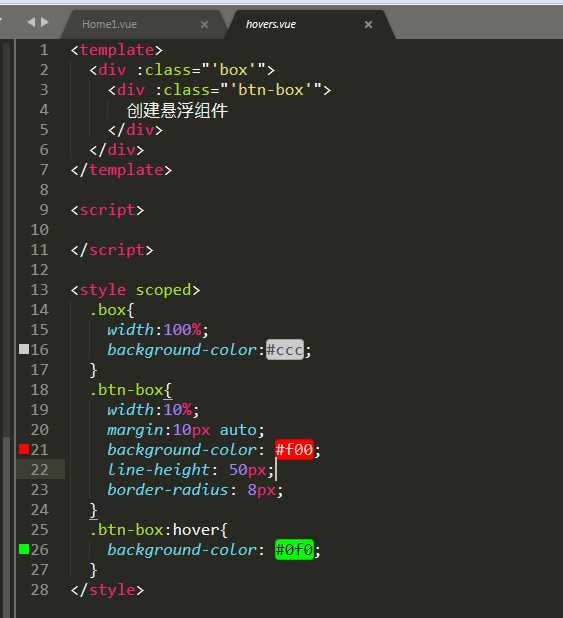Click the 'box' class string on line 2
Viewport: 563px width, 618px height.
tap(233, 70)
